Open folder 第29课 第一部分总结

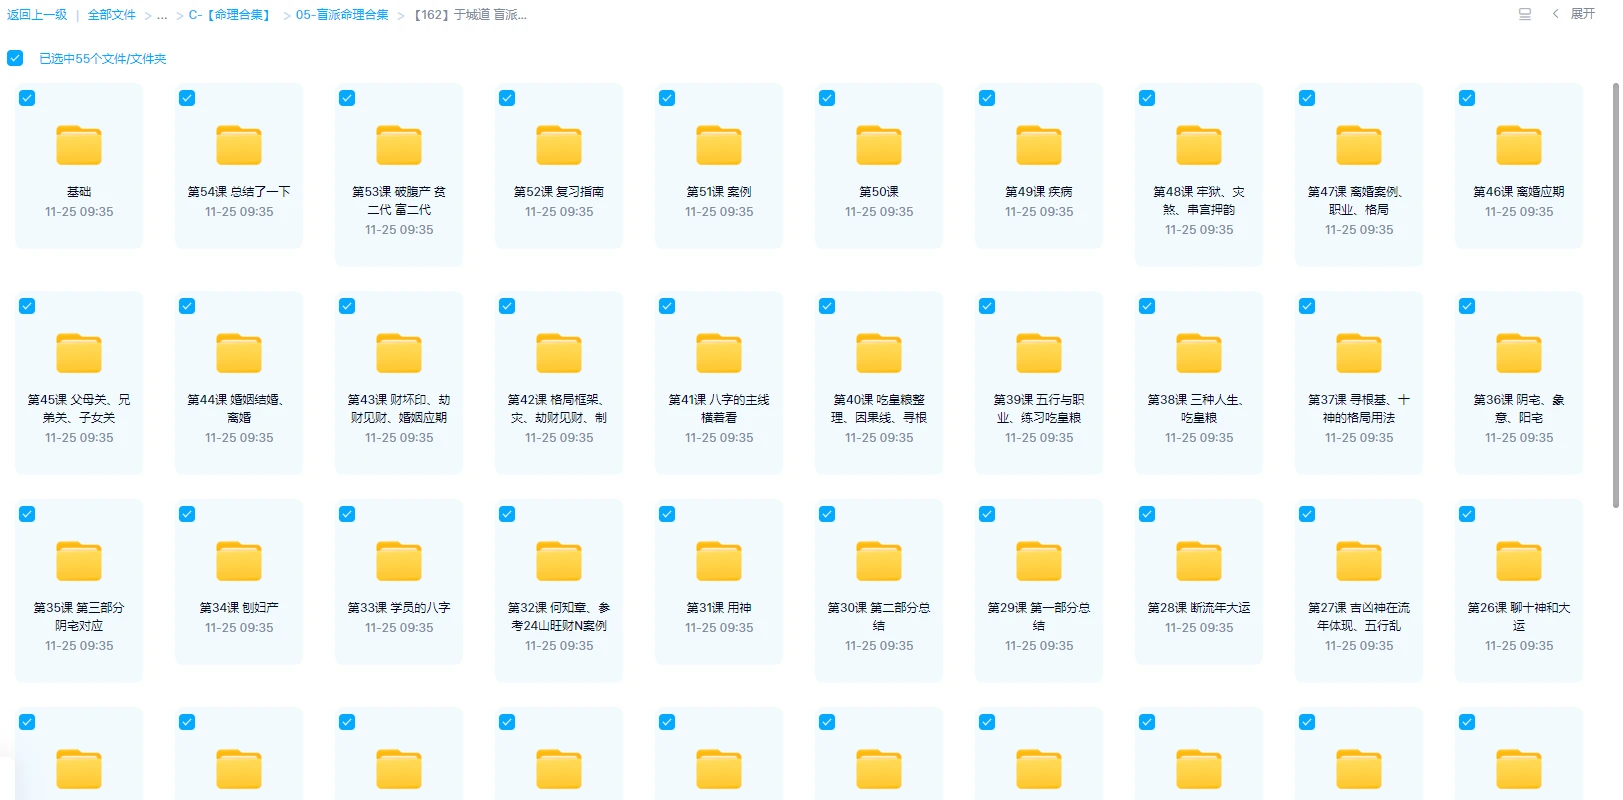click(x=1039, y=561)
